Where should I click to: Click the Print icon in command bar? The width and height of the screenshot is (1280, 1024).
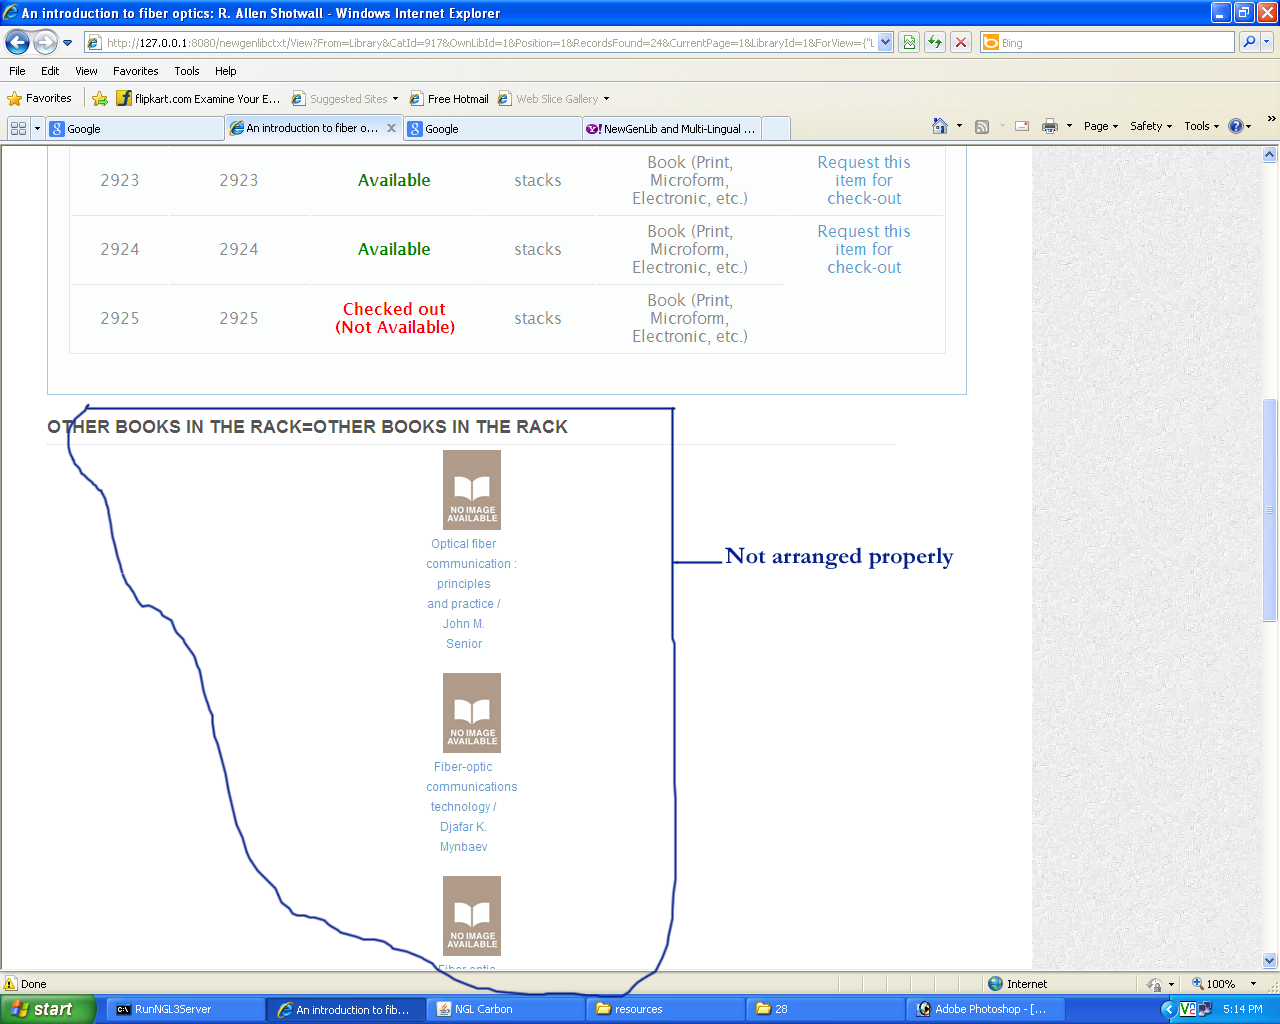pyautogui.click(x=1049, y=126)
